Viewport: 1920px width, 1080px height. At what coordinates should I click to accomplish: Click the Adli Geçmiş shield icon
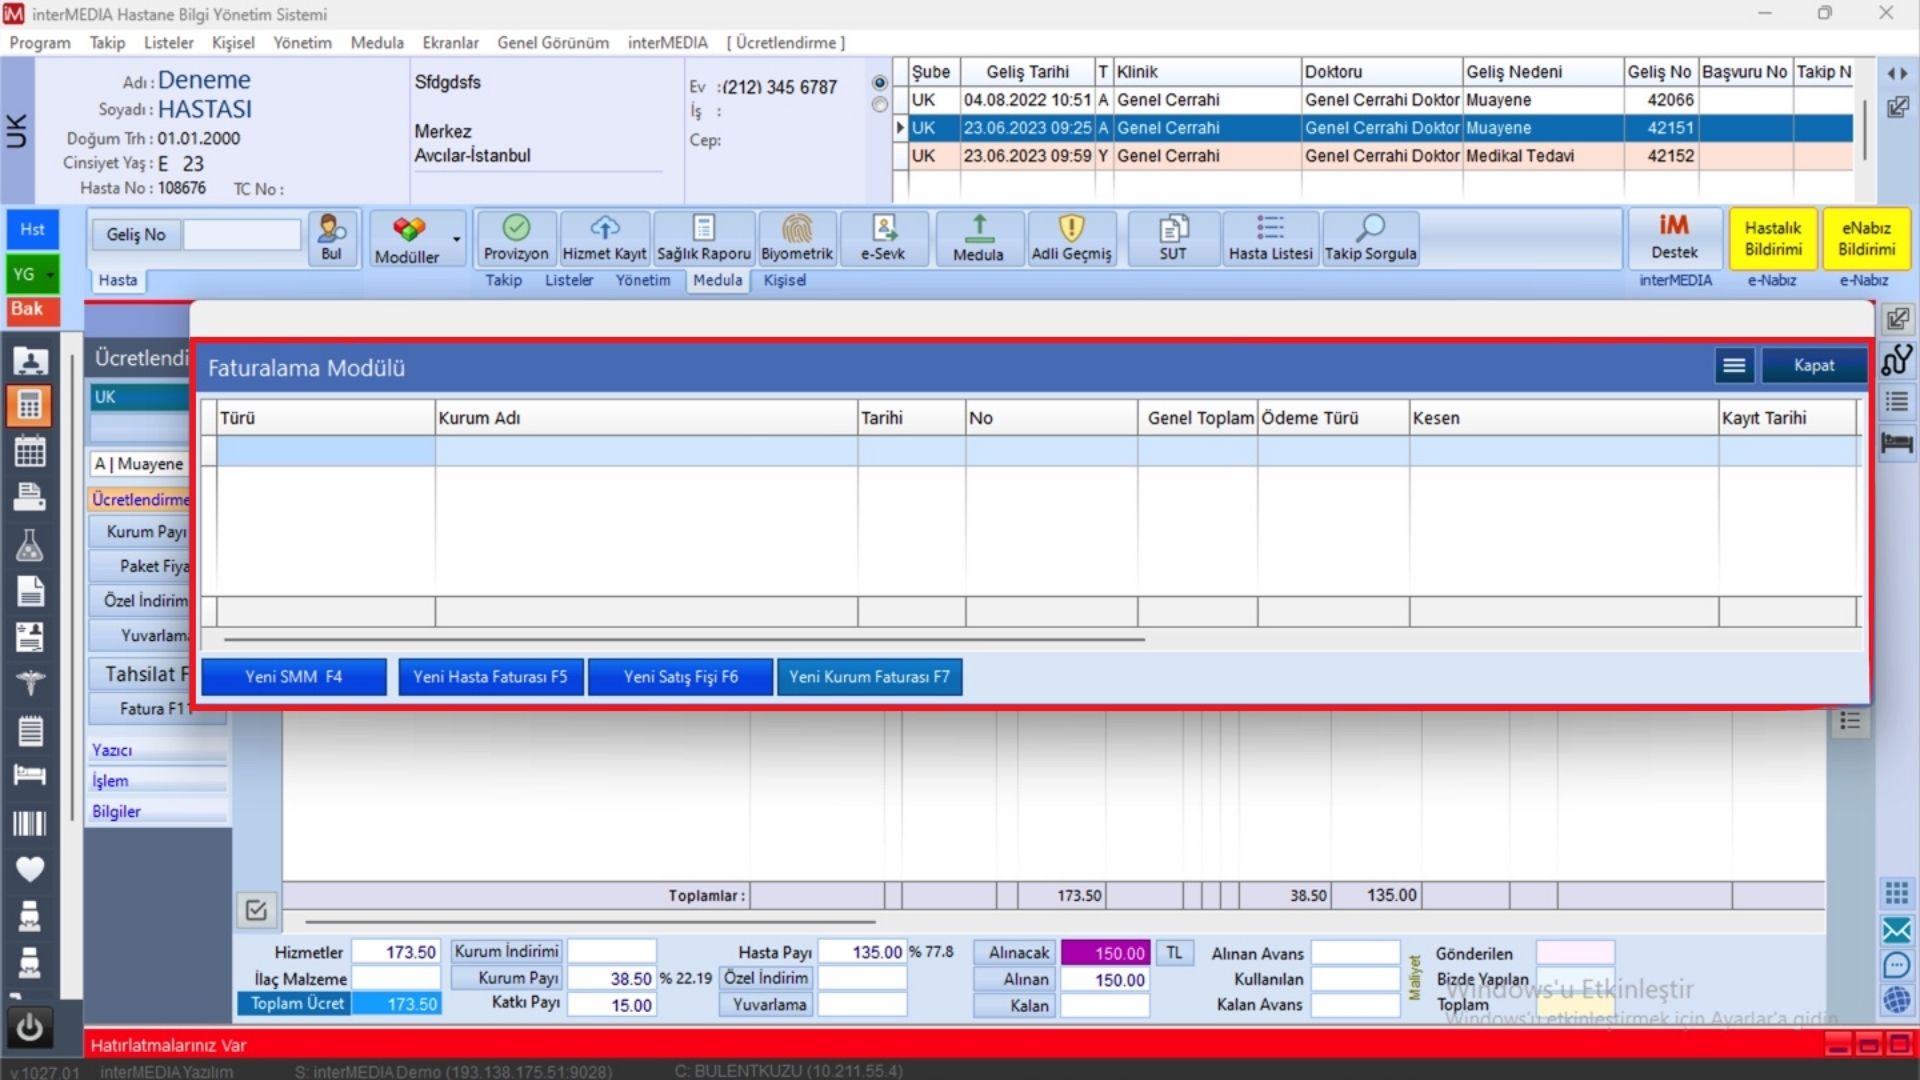1071,229
